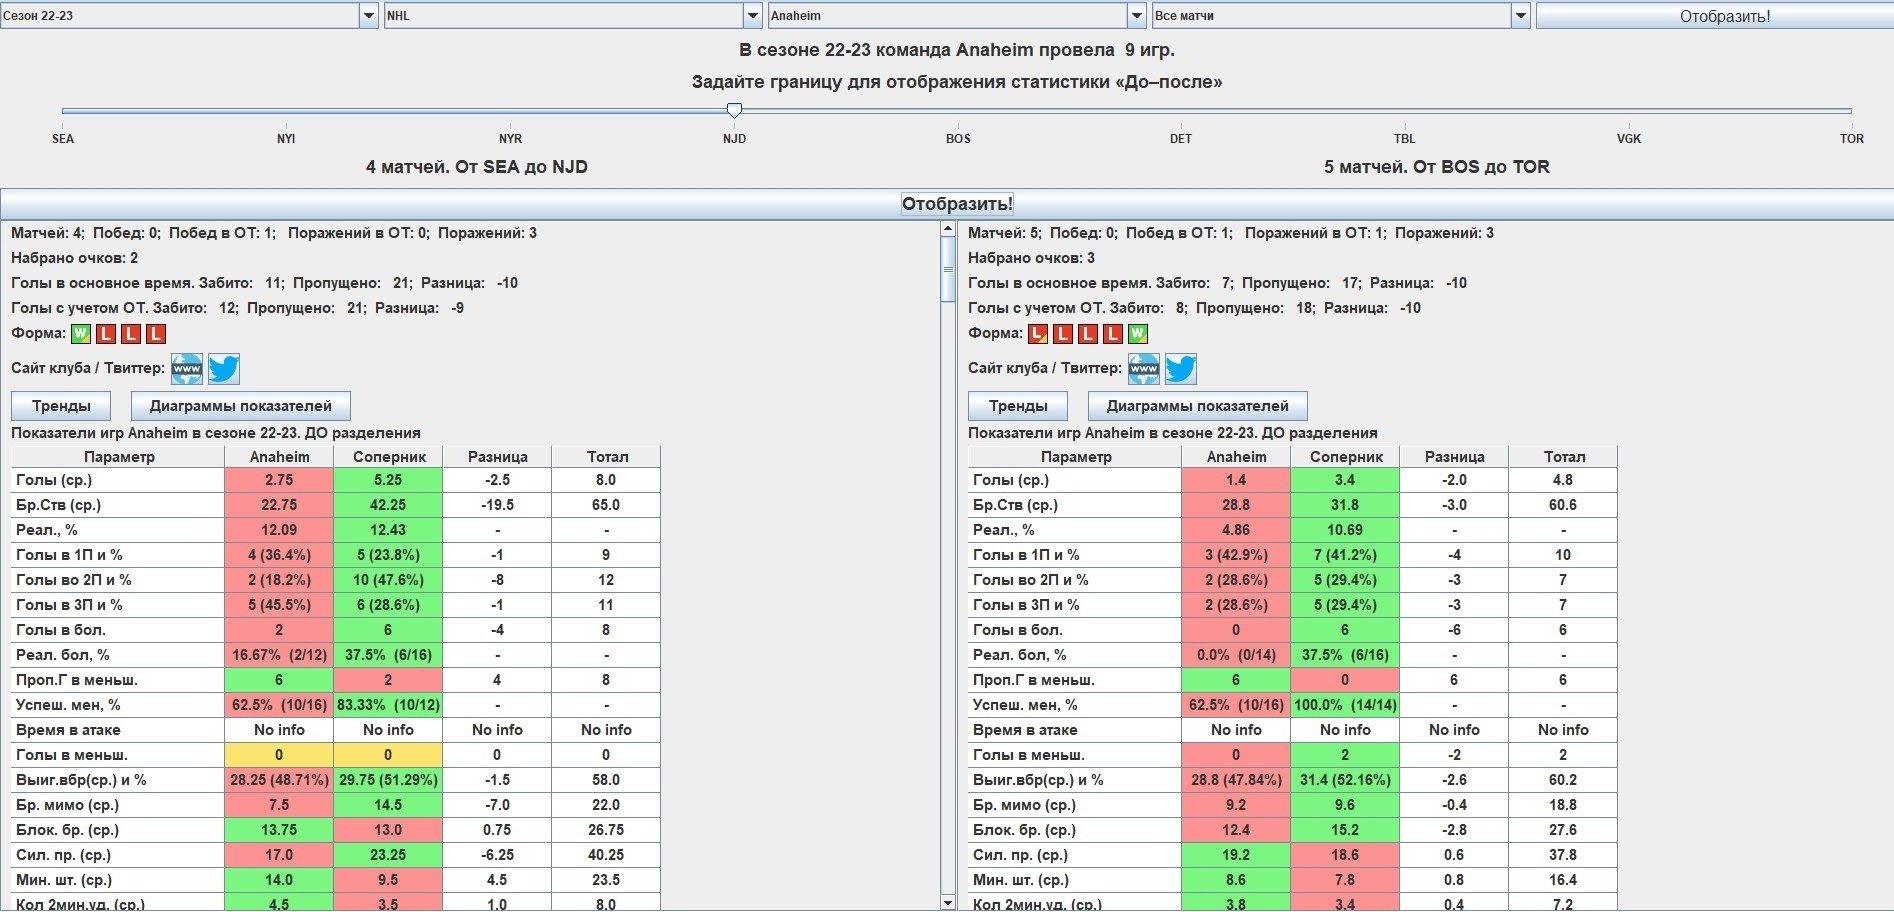Open Twitter bird icon in left panel
1894x912 pixels.
point(224,369)
